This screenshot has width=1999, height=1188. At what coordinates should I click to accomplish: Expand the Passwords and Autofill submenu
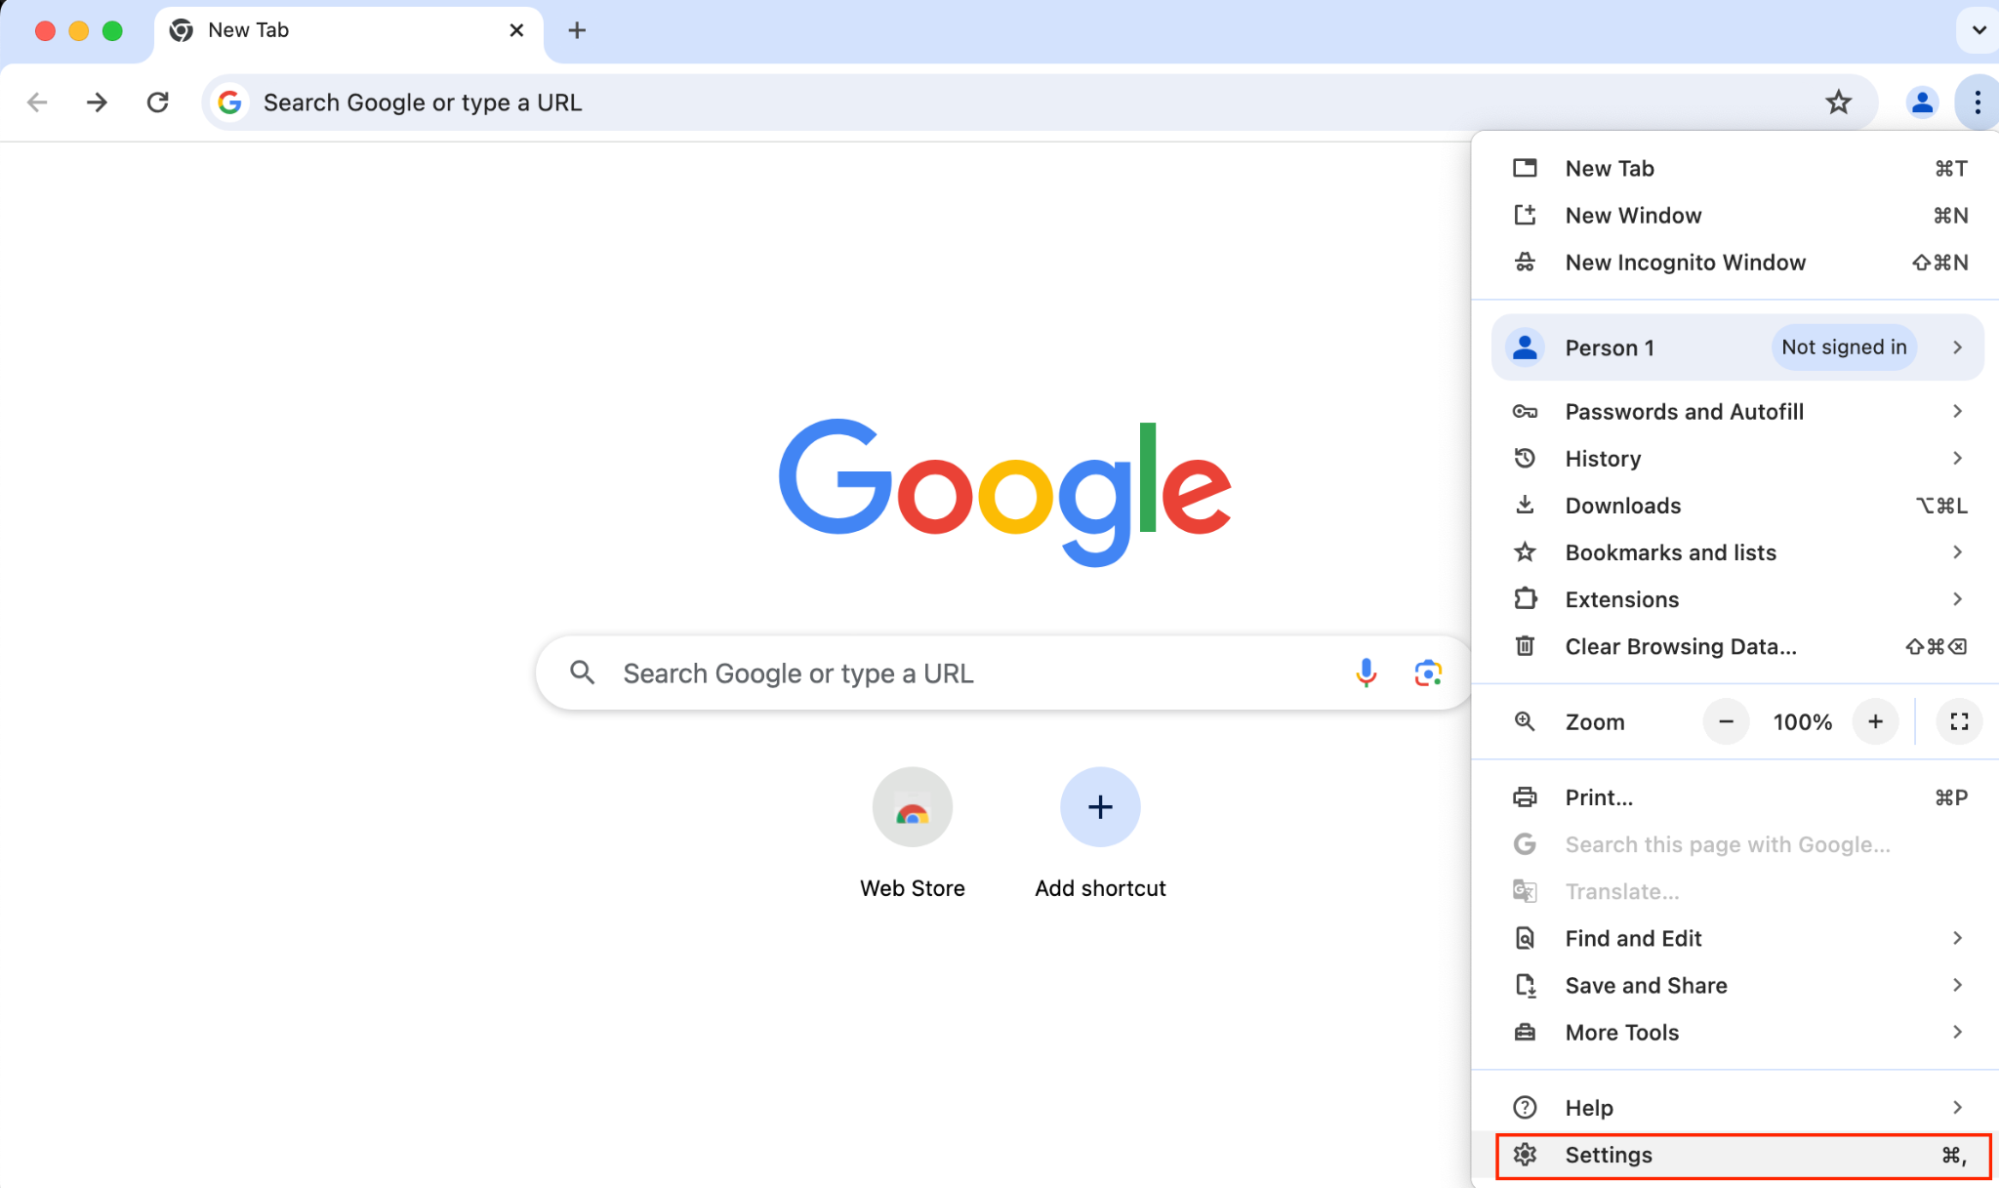(1957, 412)
